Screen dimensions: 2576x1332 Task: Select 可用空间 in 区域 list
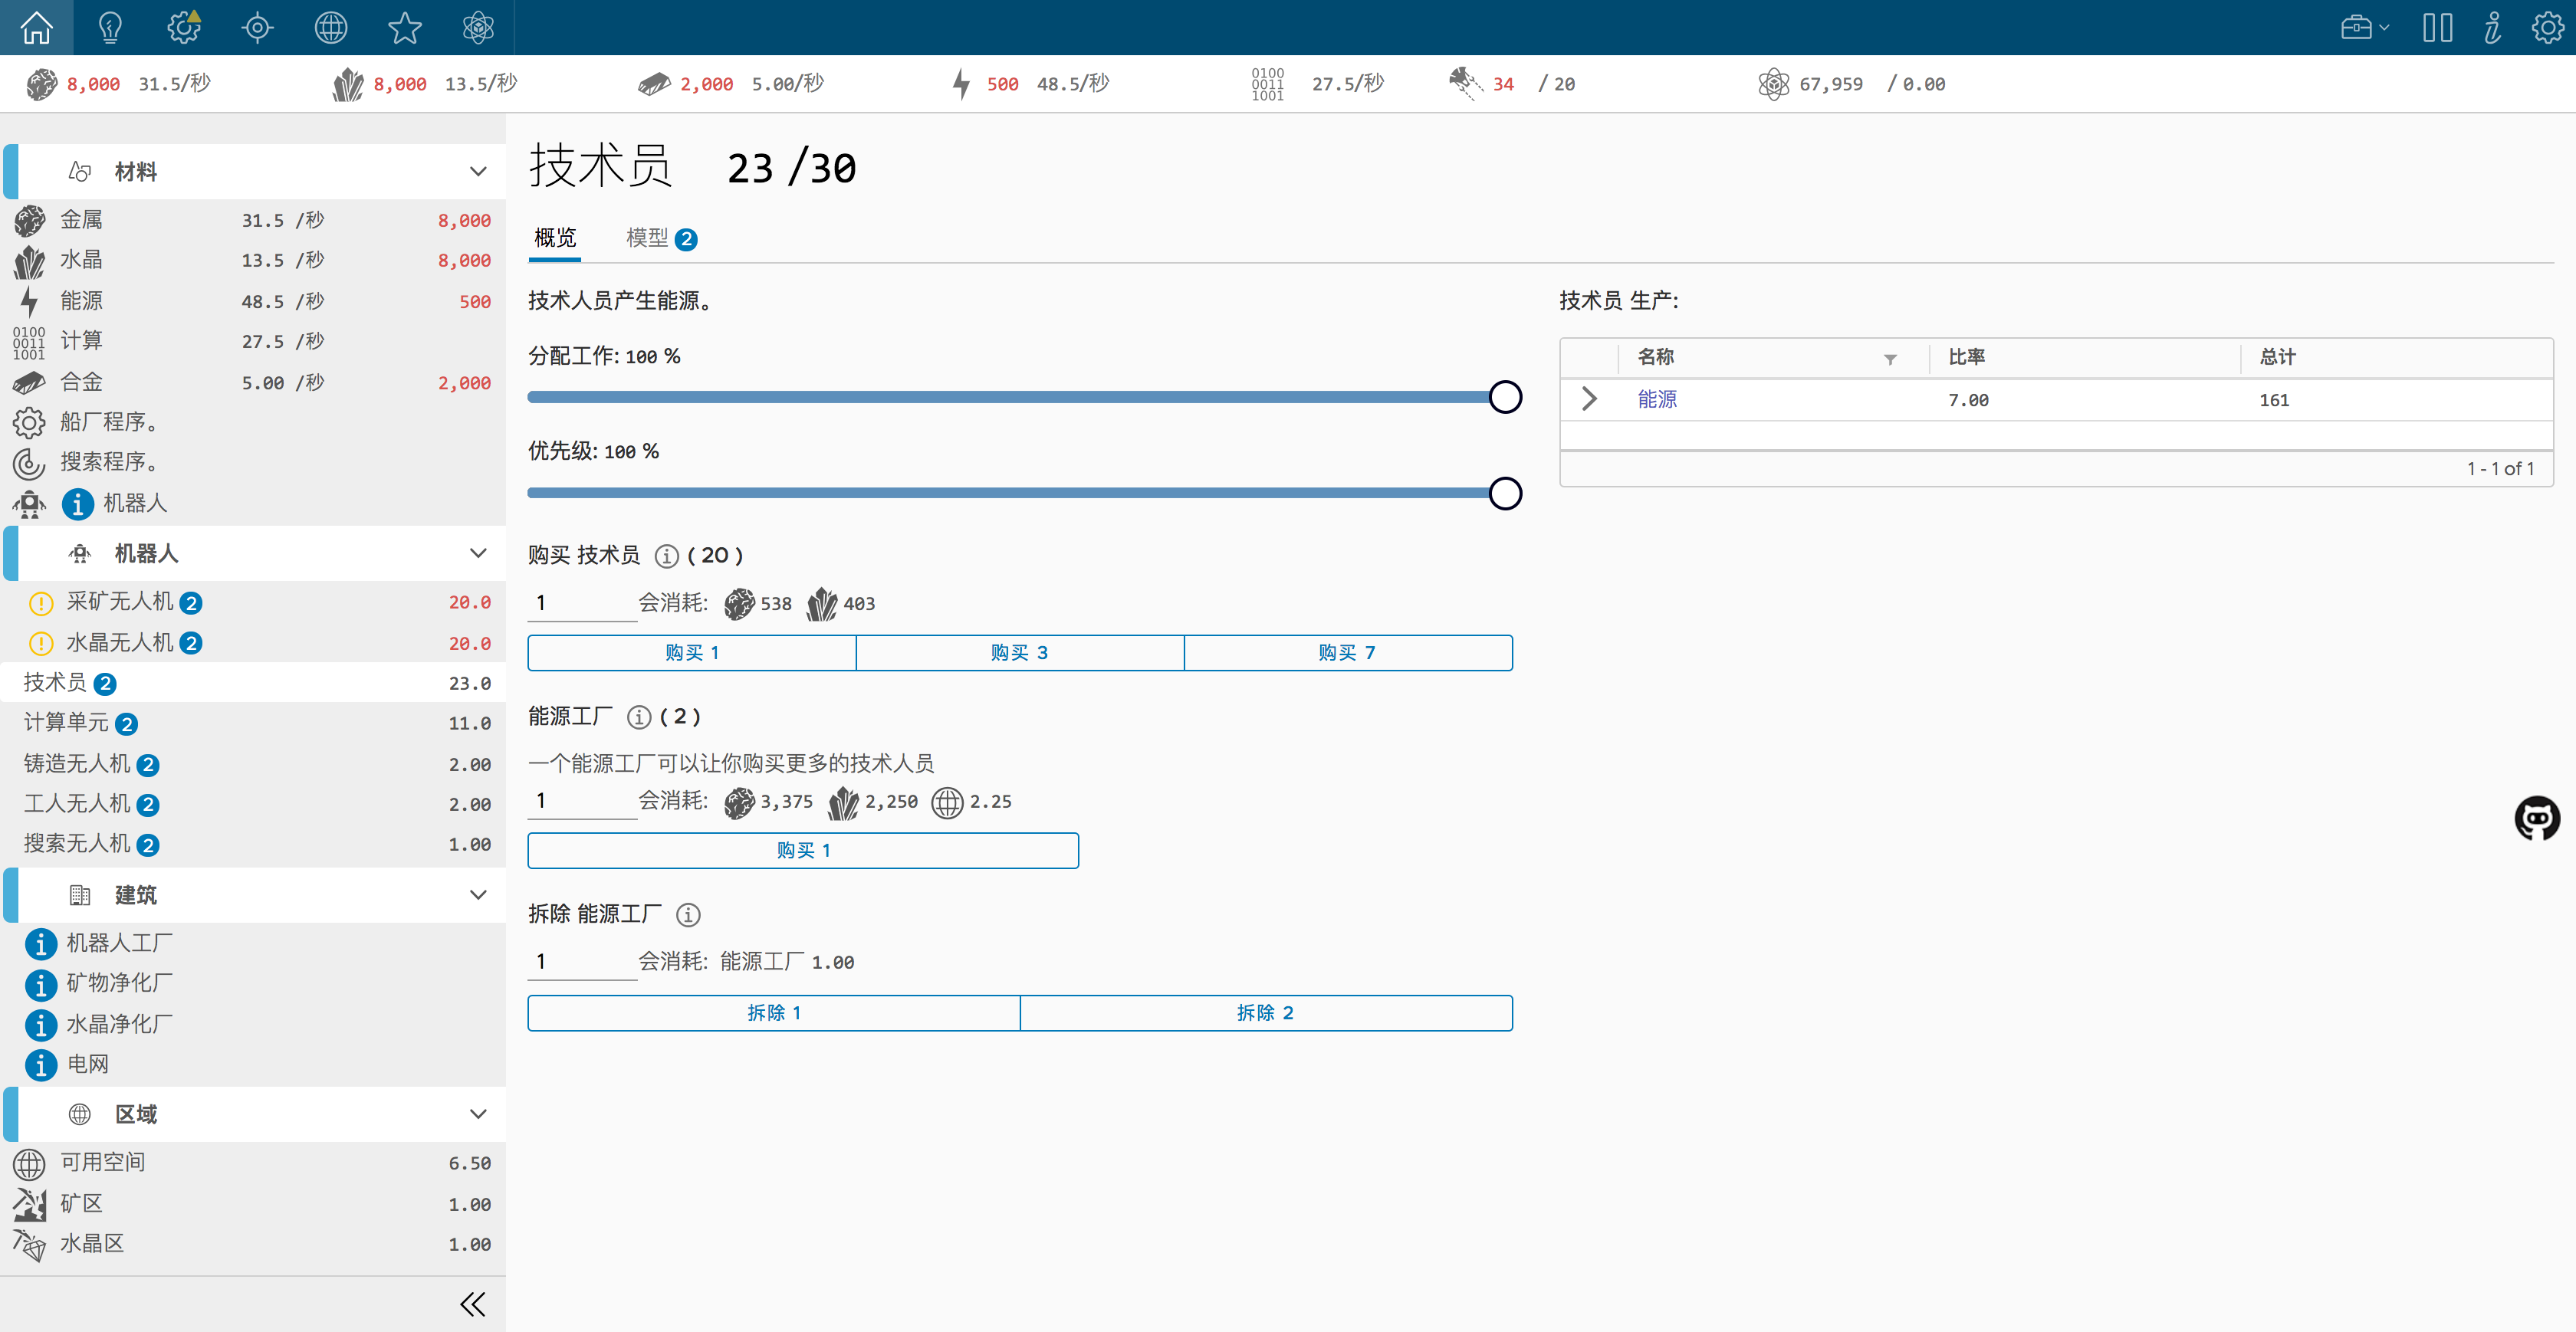click(253, 1163)
